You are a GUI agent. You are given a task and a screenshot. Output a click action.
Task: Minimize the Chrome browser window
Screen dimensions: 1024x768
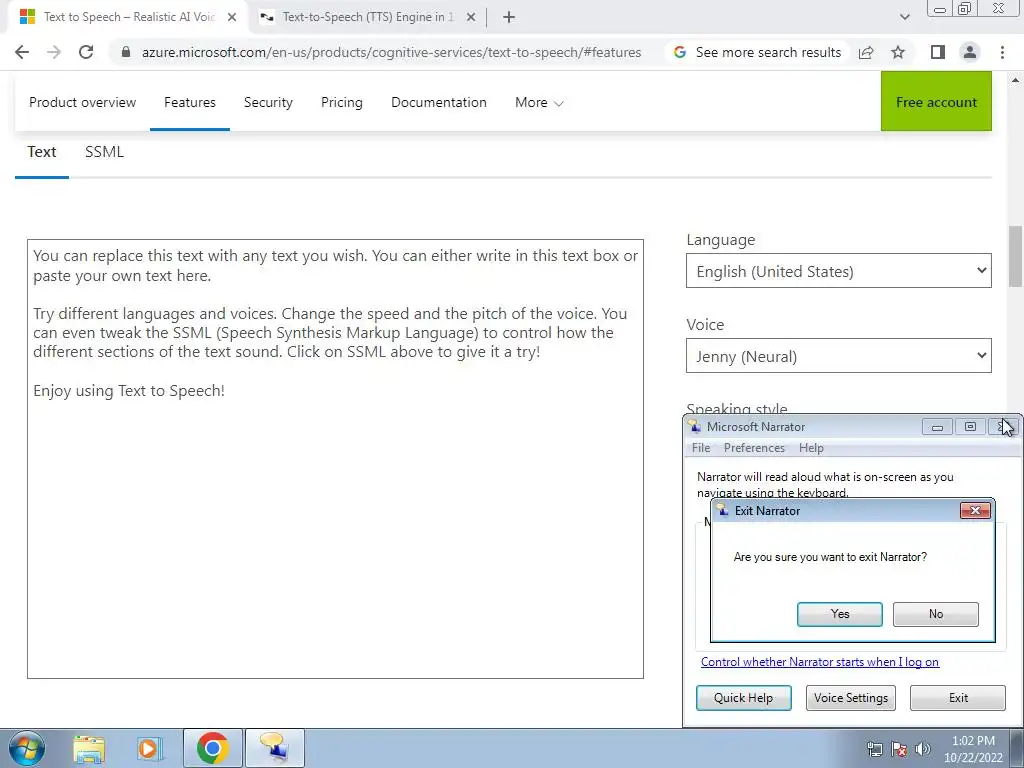pyautogui.click(x=940, y=8)
